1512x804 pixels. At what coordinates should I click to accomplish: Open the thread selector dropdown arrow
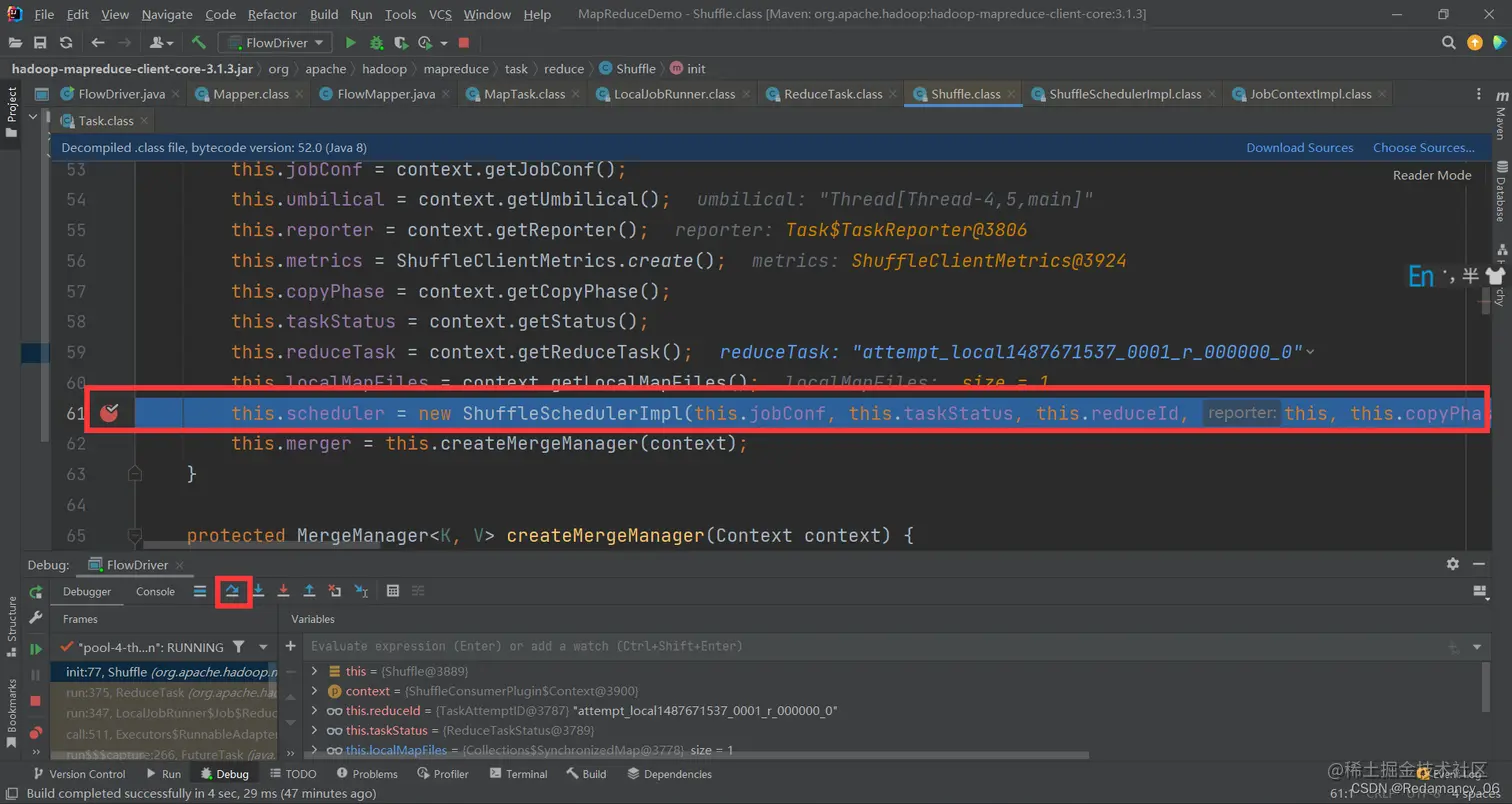coord(264,647)
